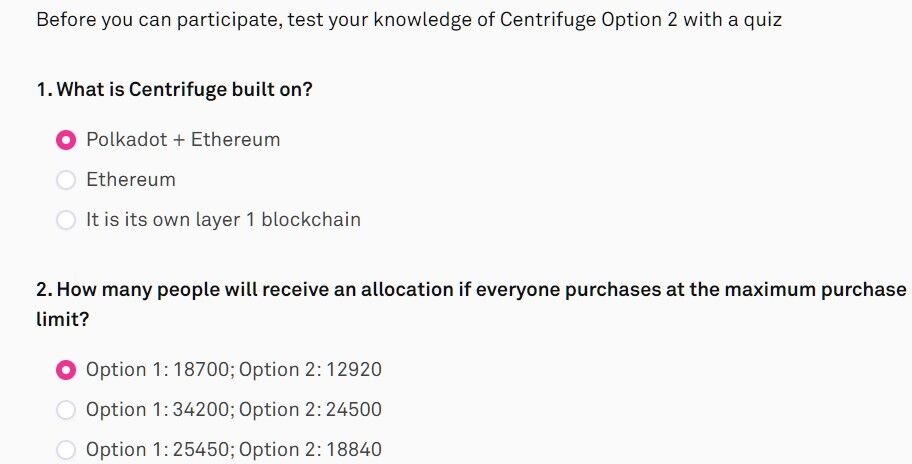The width and height of the screenshot is (912, 464).
Task: Click the "It is its own layer 1 blockchain" text
Action: click(x=223, y=220)
